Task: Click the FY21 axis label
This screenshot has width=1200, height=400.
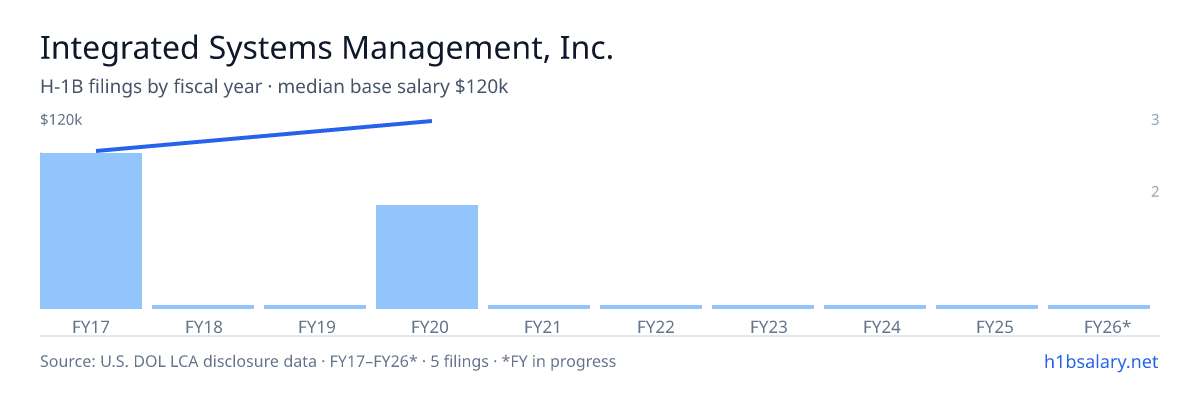Action: pyautogui.click(x=539, y=326)
